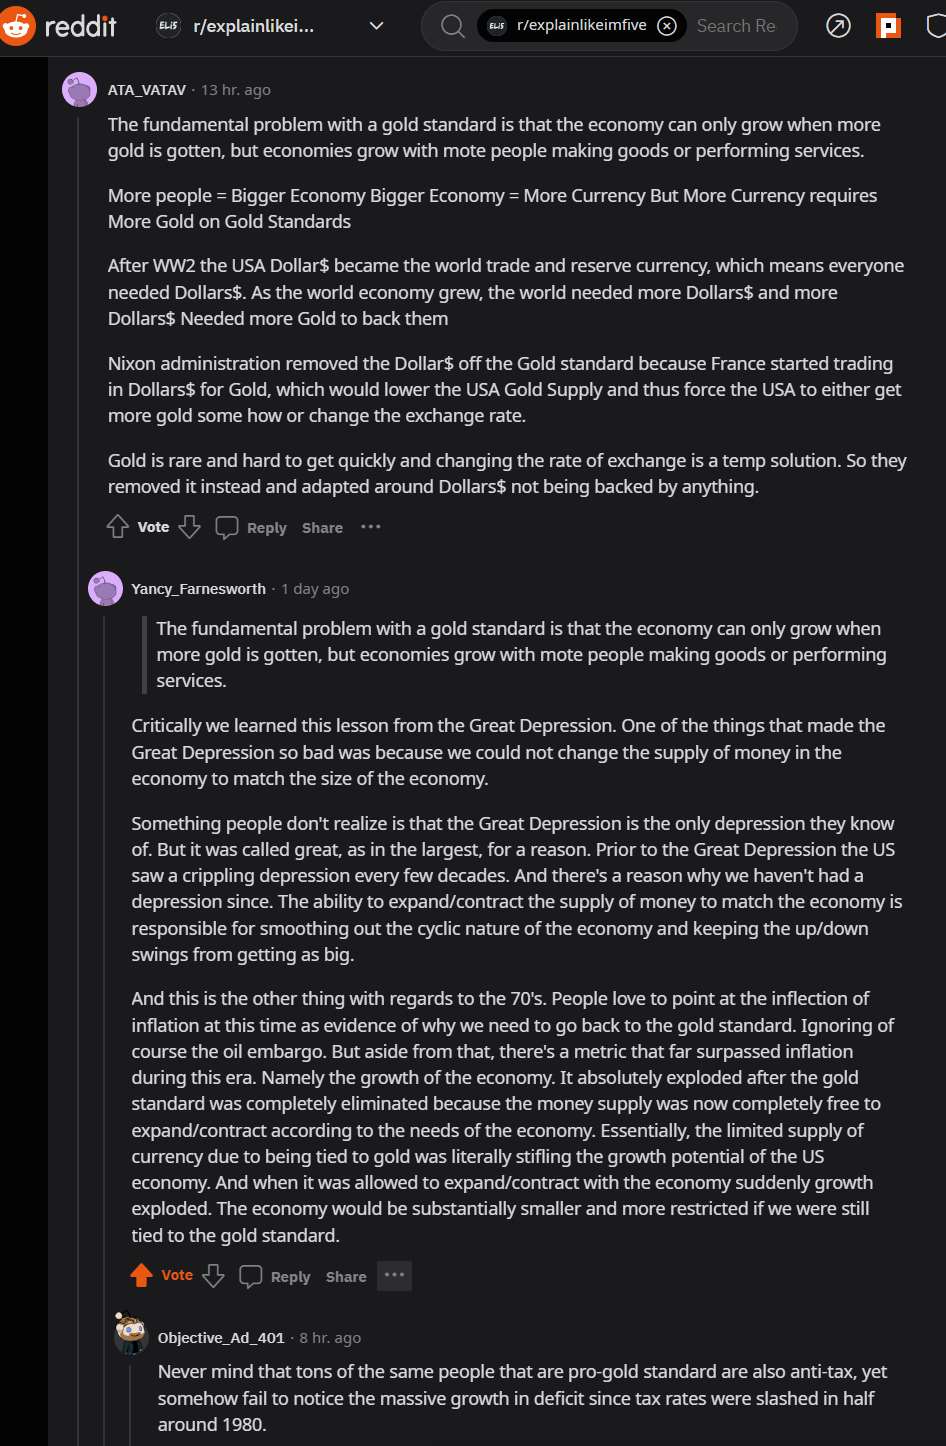Open the Advertise icon in header
The width and height of the screenshot is (946, 1446).
point(838,26)
